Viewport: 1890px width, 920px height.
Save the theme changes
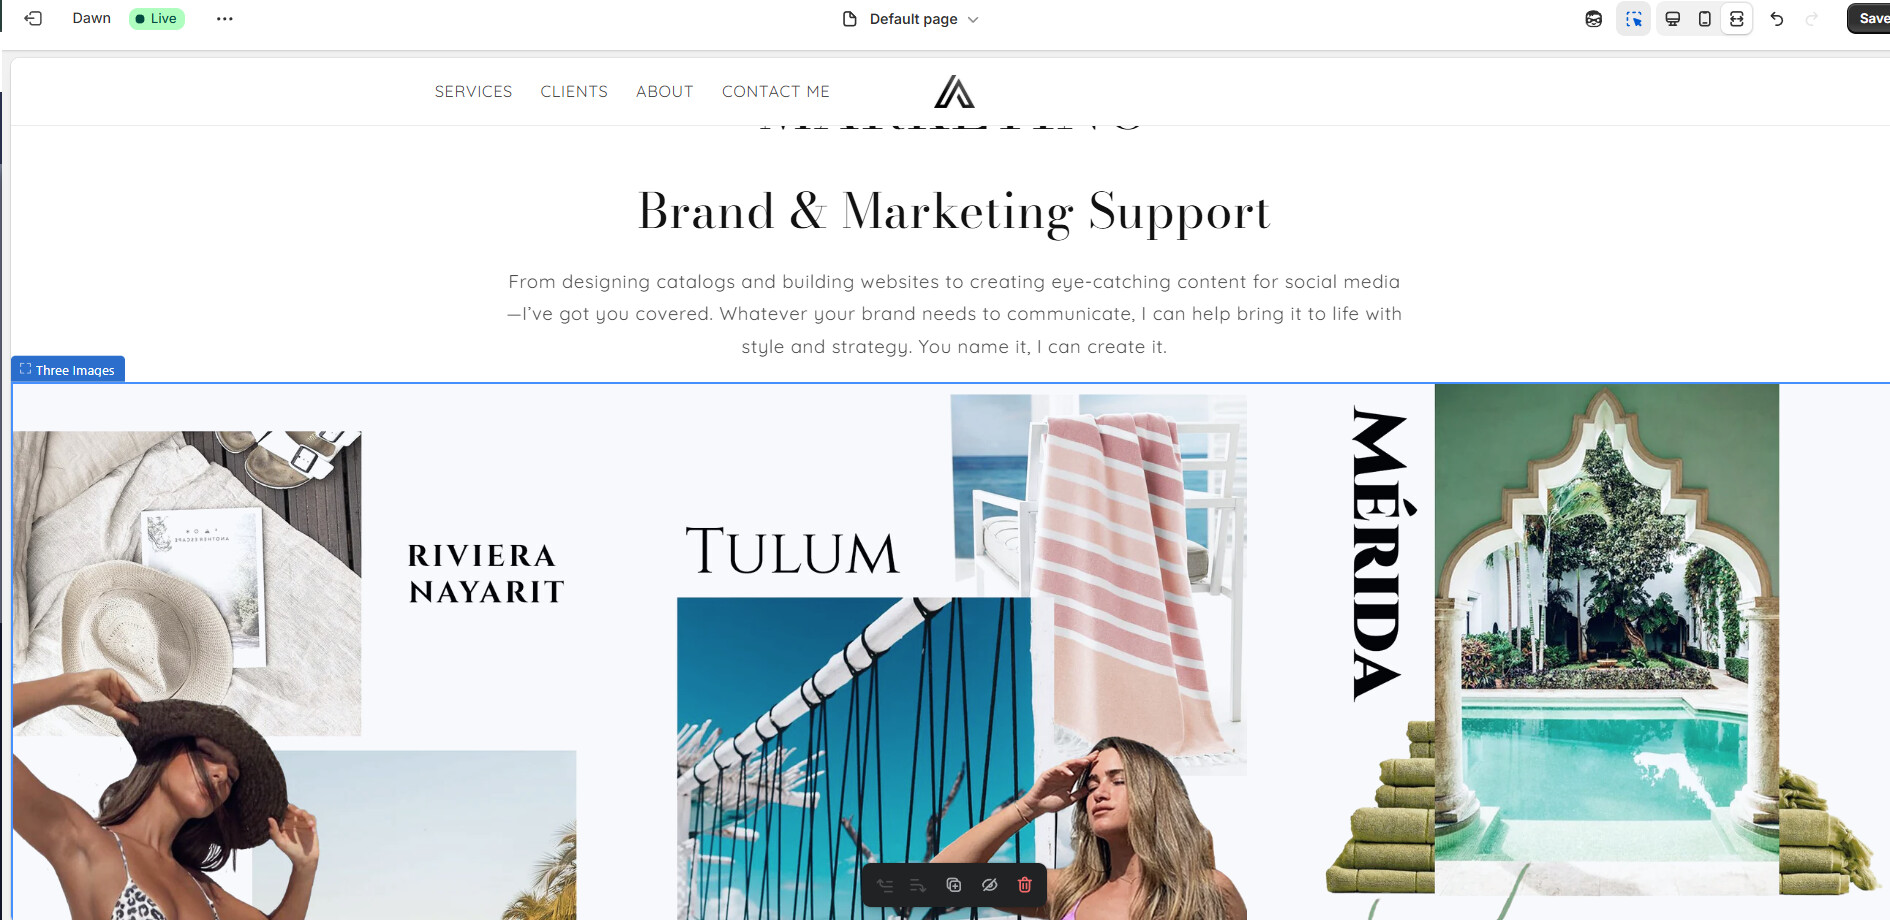1870,18
